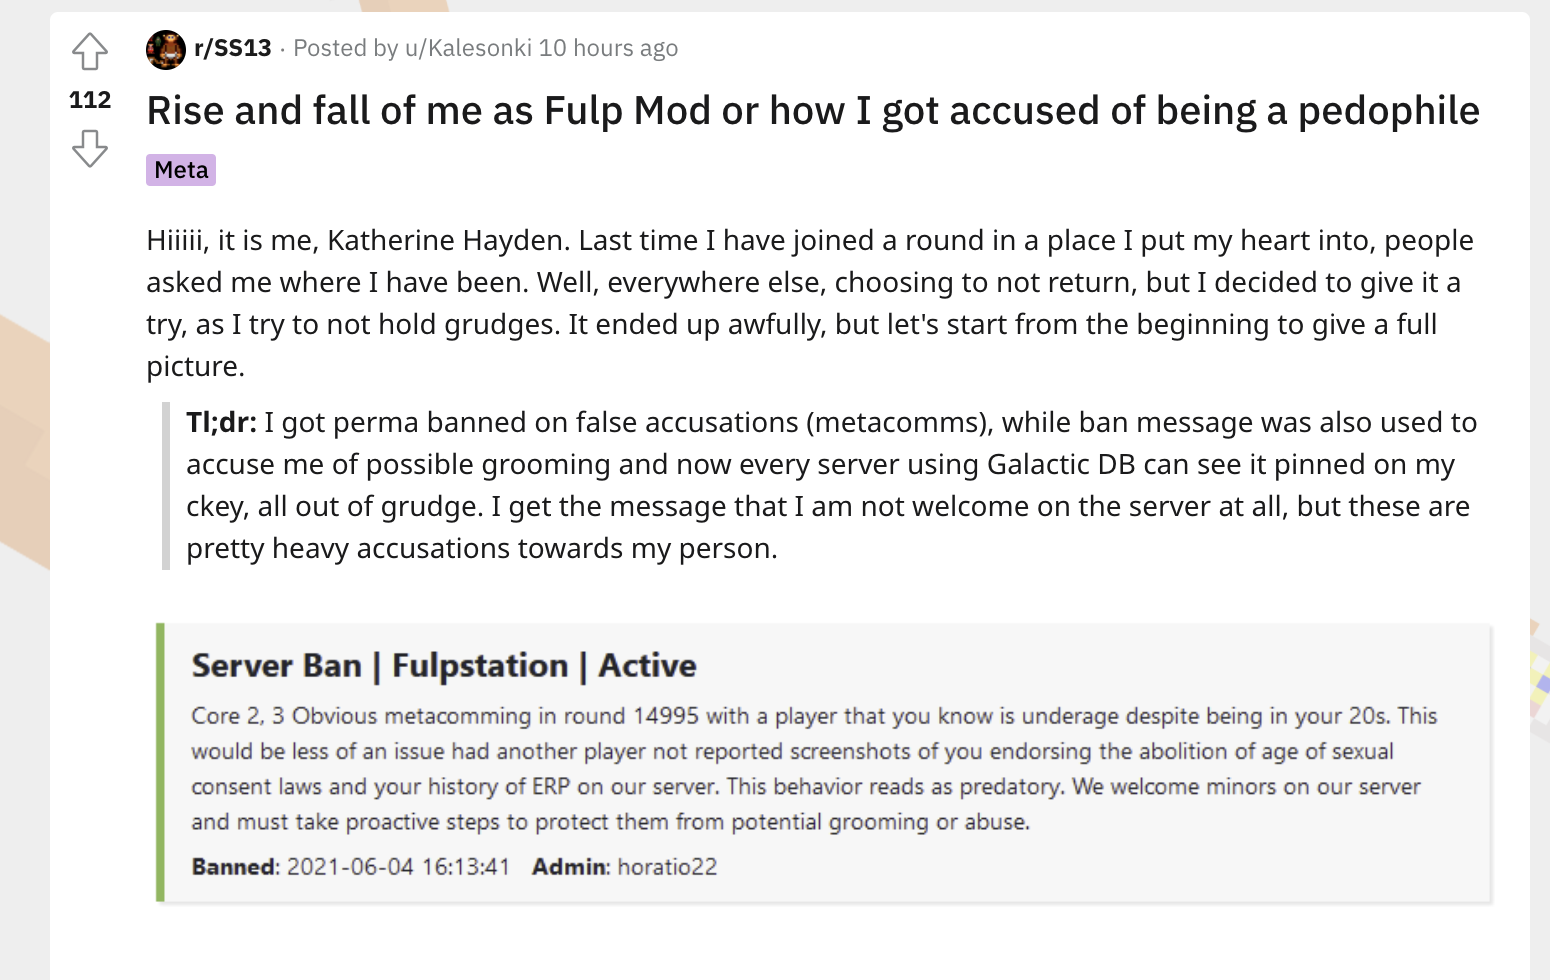
Task: Open u/Kalesonki's user profile
Action: [x=468, y=48]
